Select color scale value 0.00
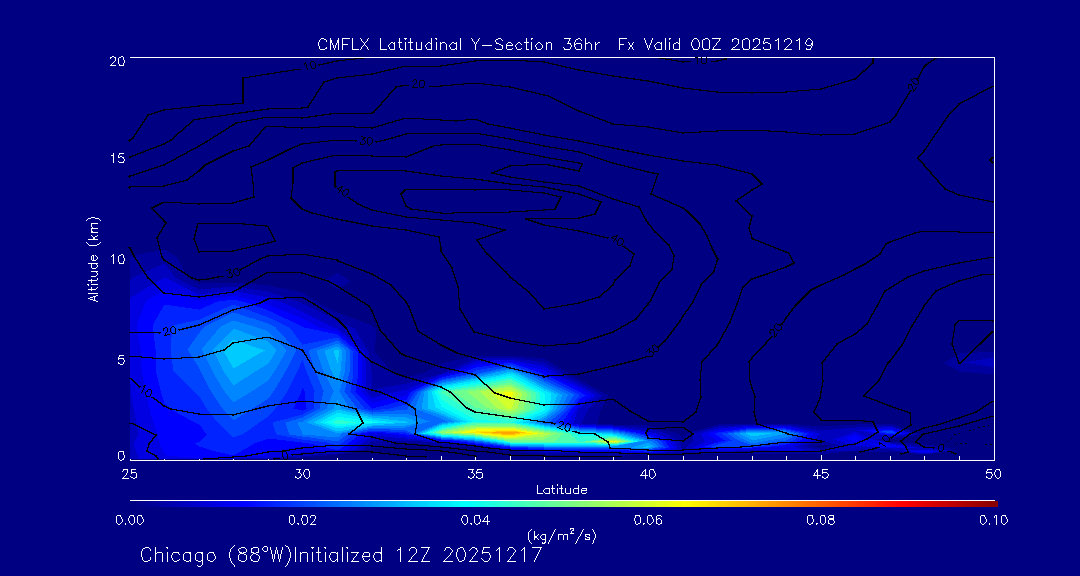The image size is (1080, 576). [129, 520]
